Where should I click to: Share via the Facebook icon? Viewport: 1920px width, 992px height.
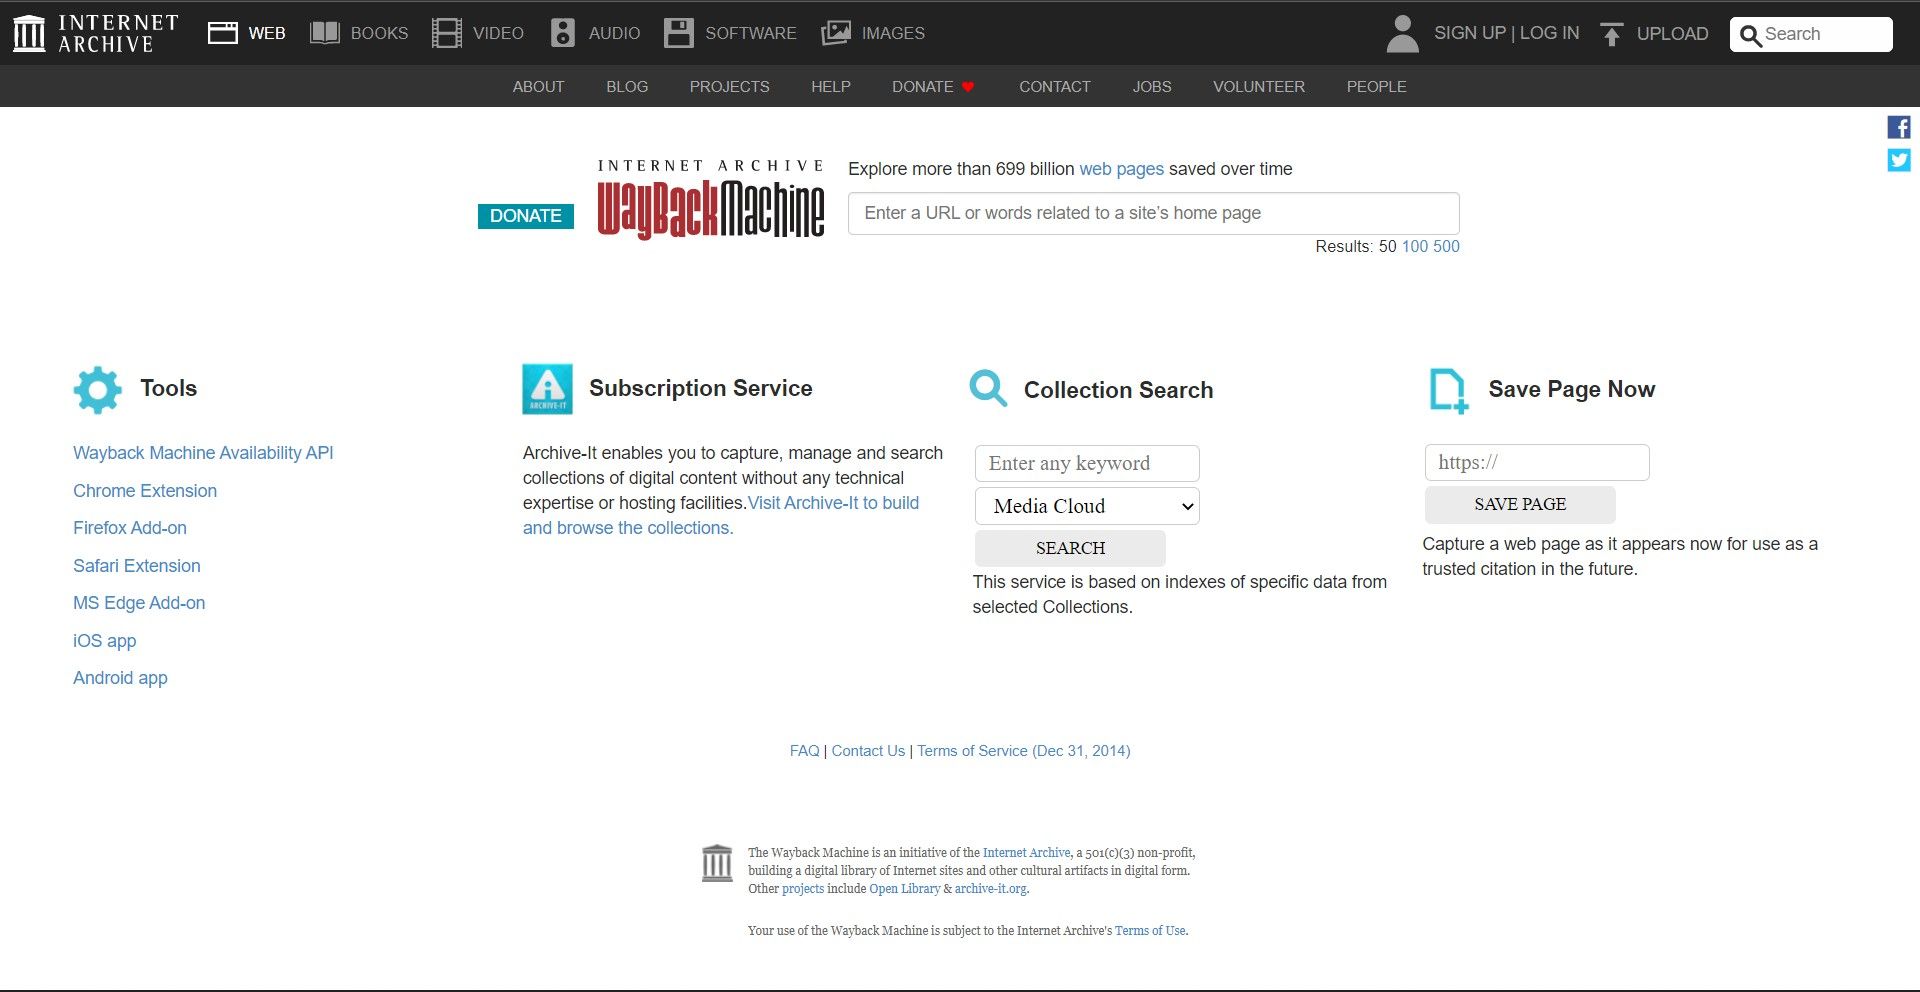pos(1898,127)
